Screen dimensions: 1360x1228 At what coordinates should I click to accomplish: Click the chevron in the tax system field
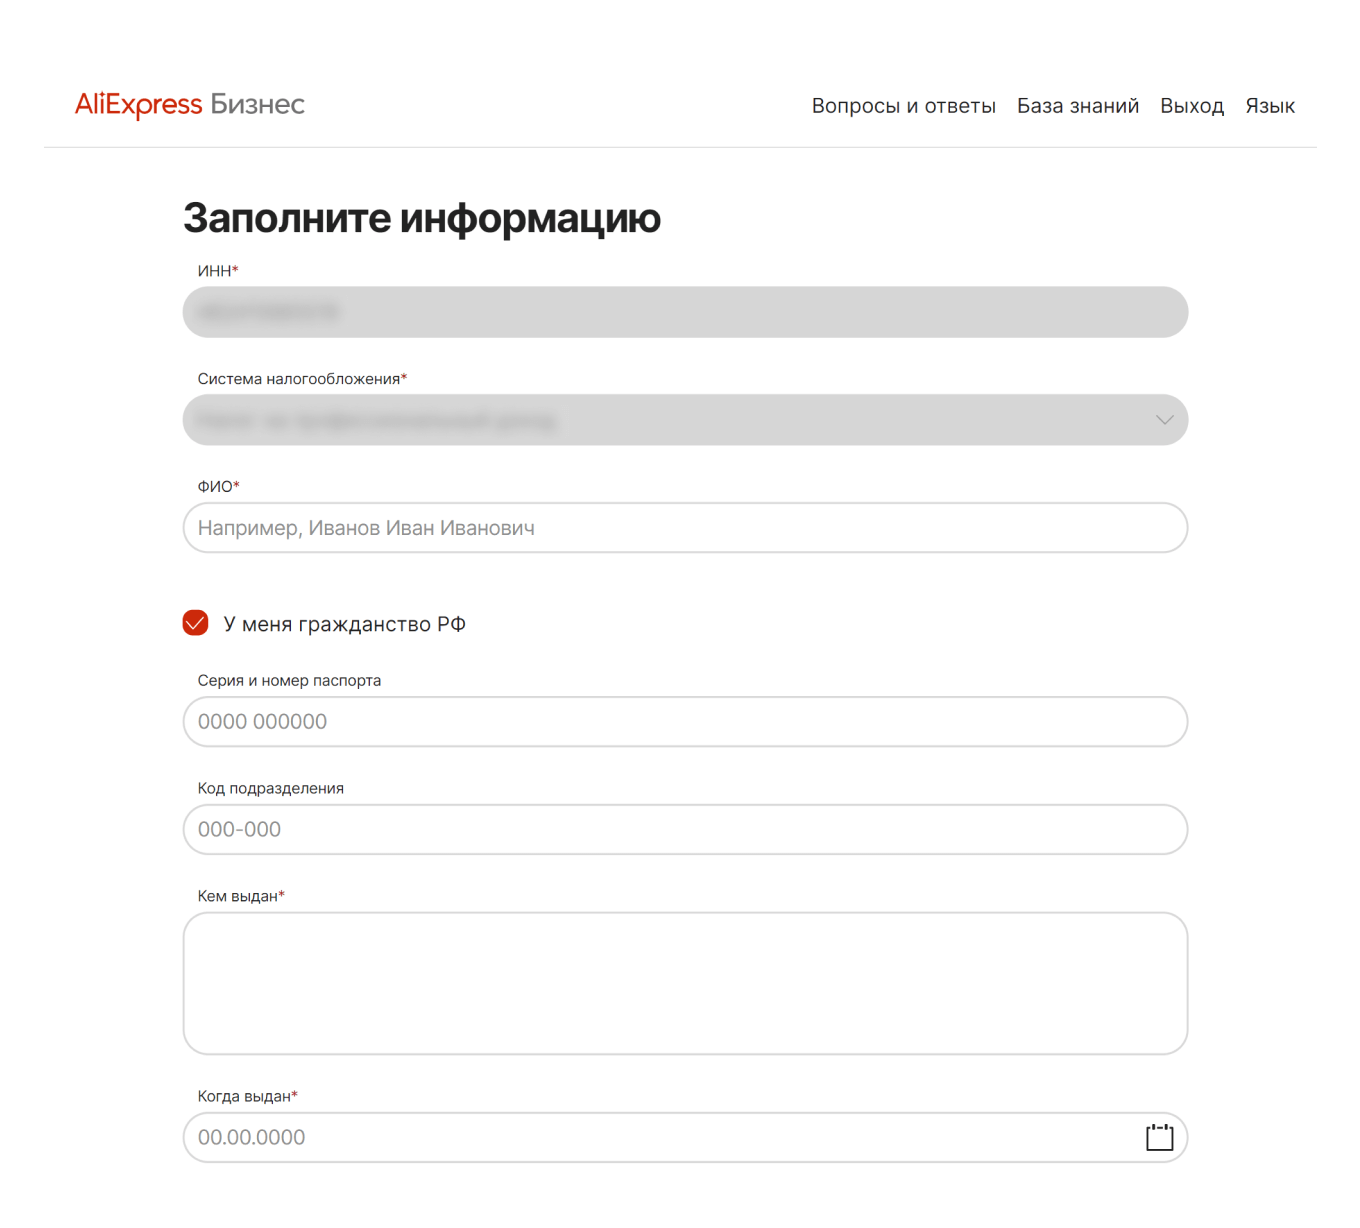coord(1163,420)
